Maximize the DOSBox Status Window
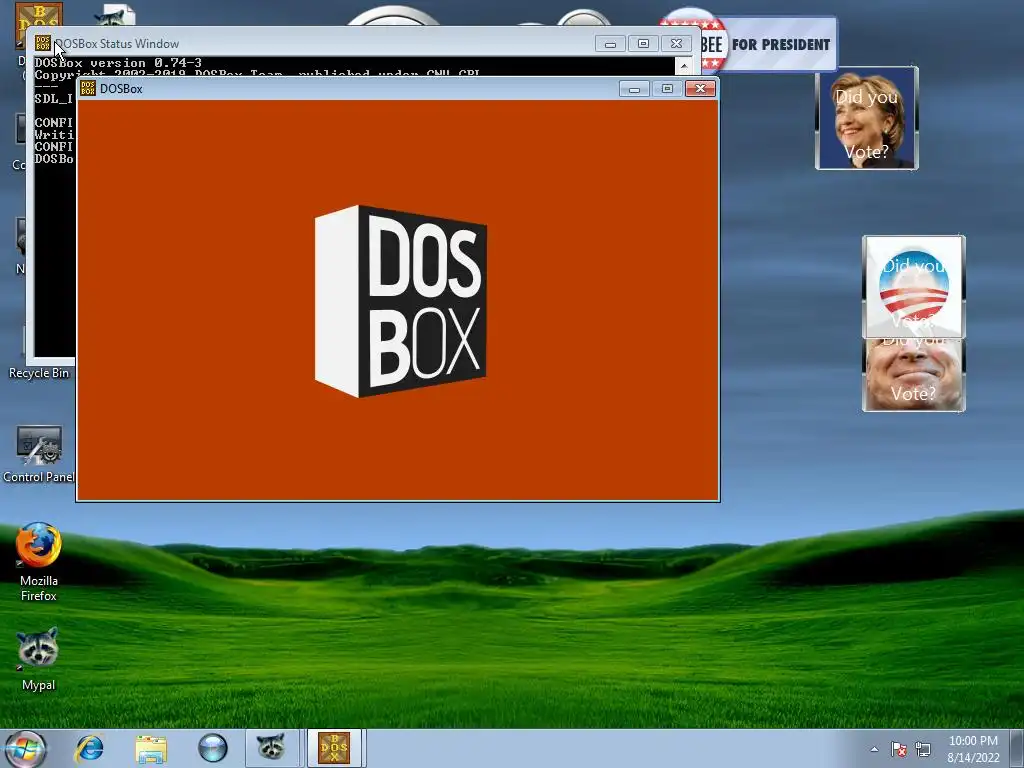 [x=643, y=44]
